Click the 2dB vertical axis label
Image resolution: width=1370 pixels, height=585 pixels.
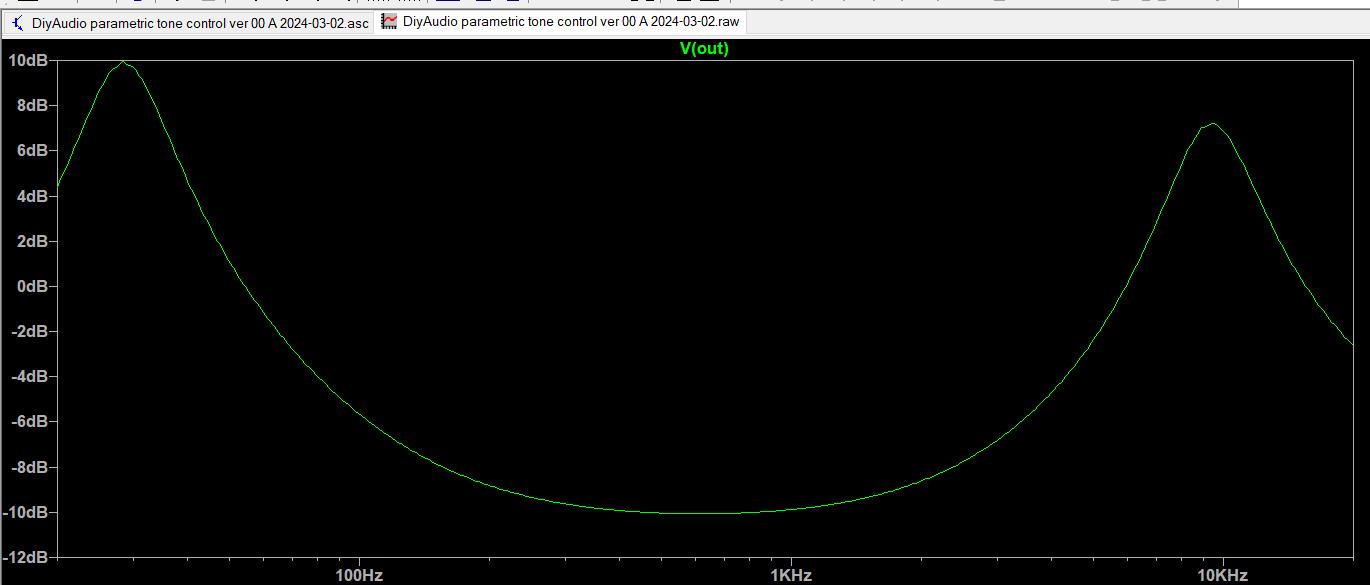[32, 241]
